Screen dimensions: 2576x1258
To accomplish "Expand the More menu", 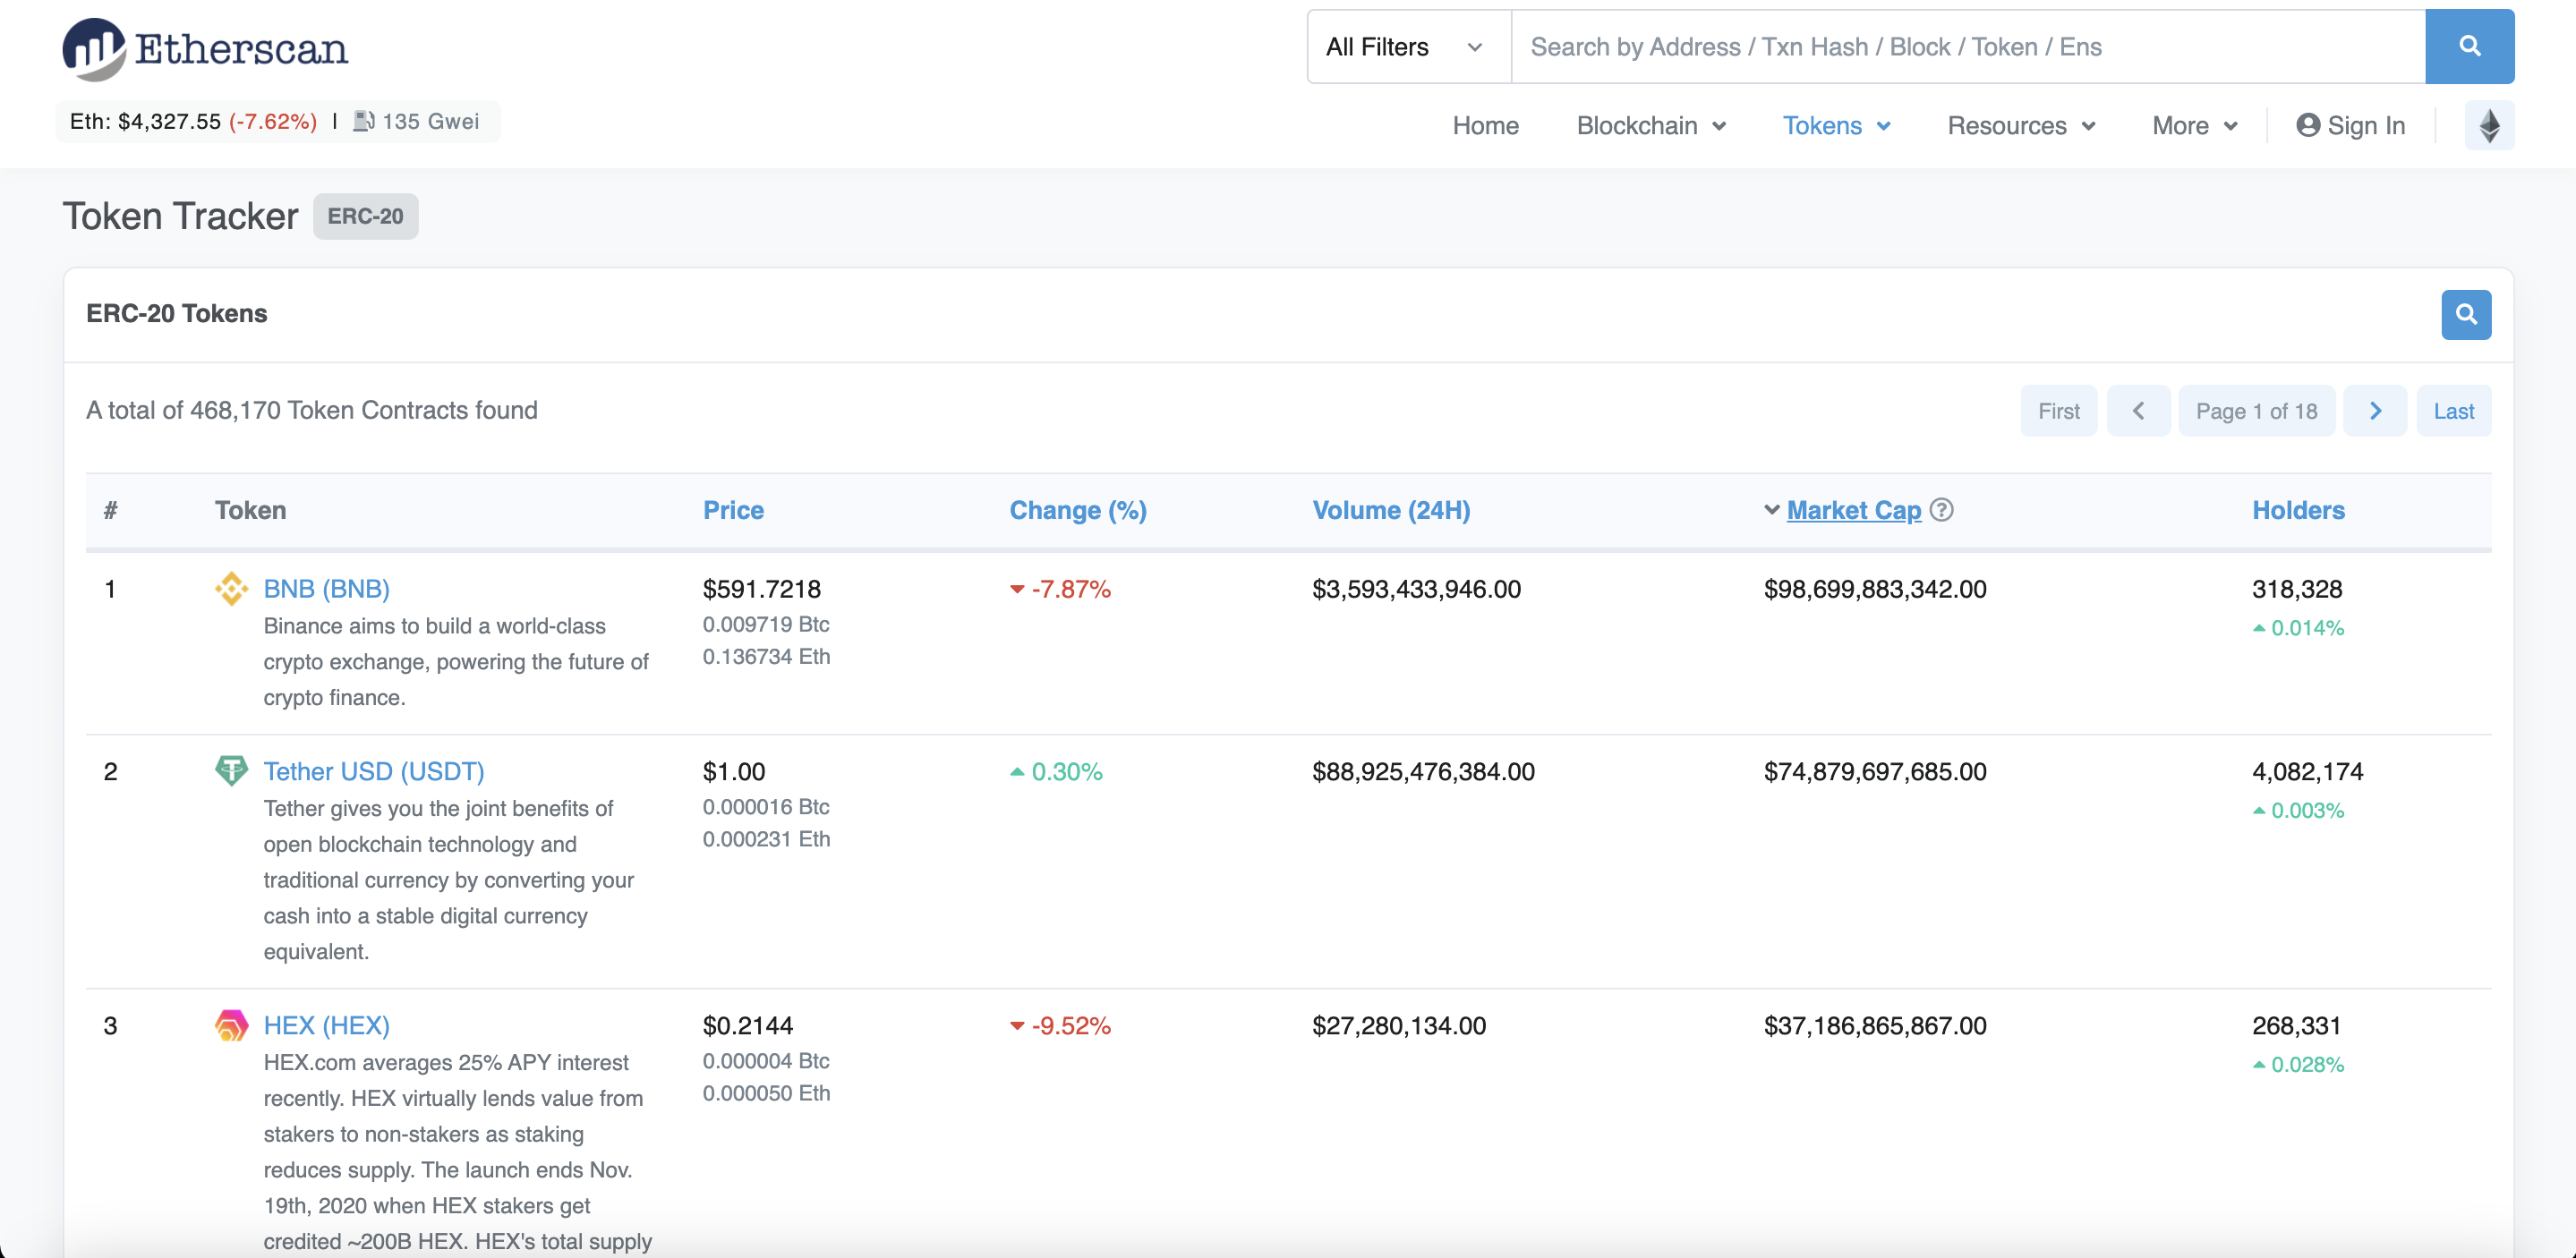I will (2195, 126).
